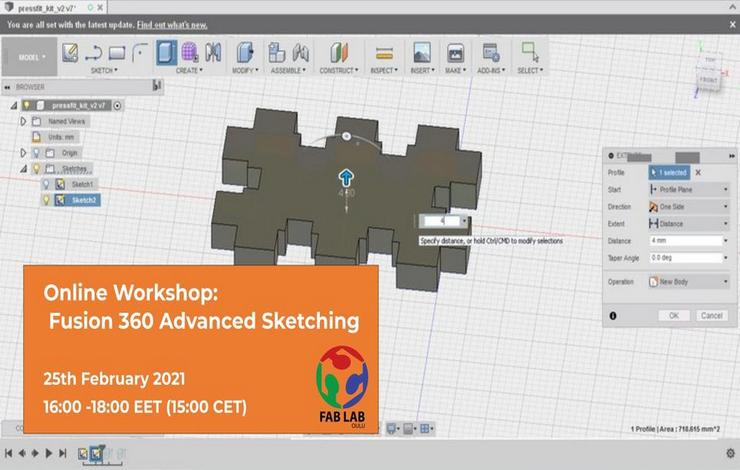Open the CONSTRUCT menu
Screen dimensions: 740x470
tap(339, 70)
